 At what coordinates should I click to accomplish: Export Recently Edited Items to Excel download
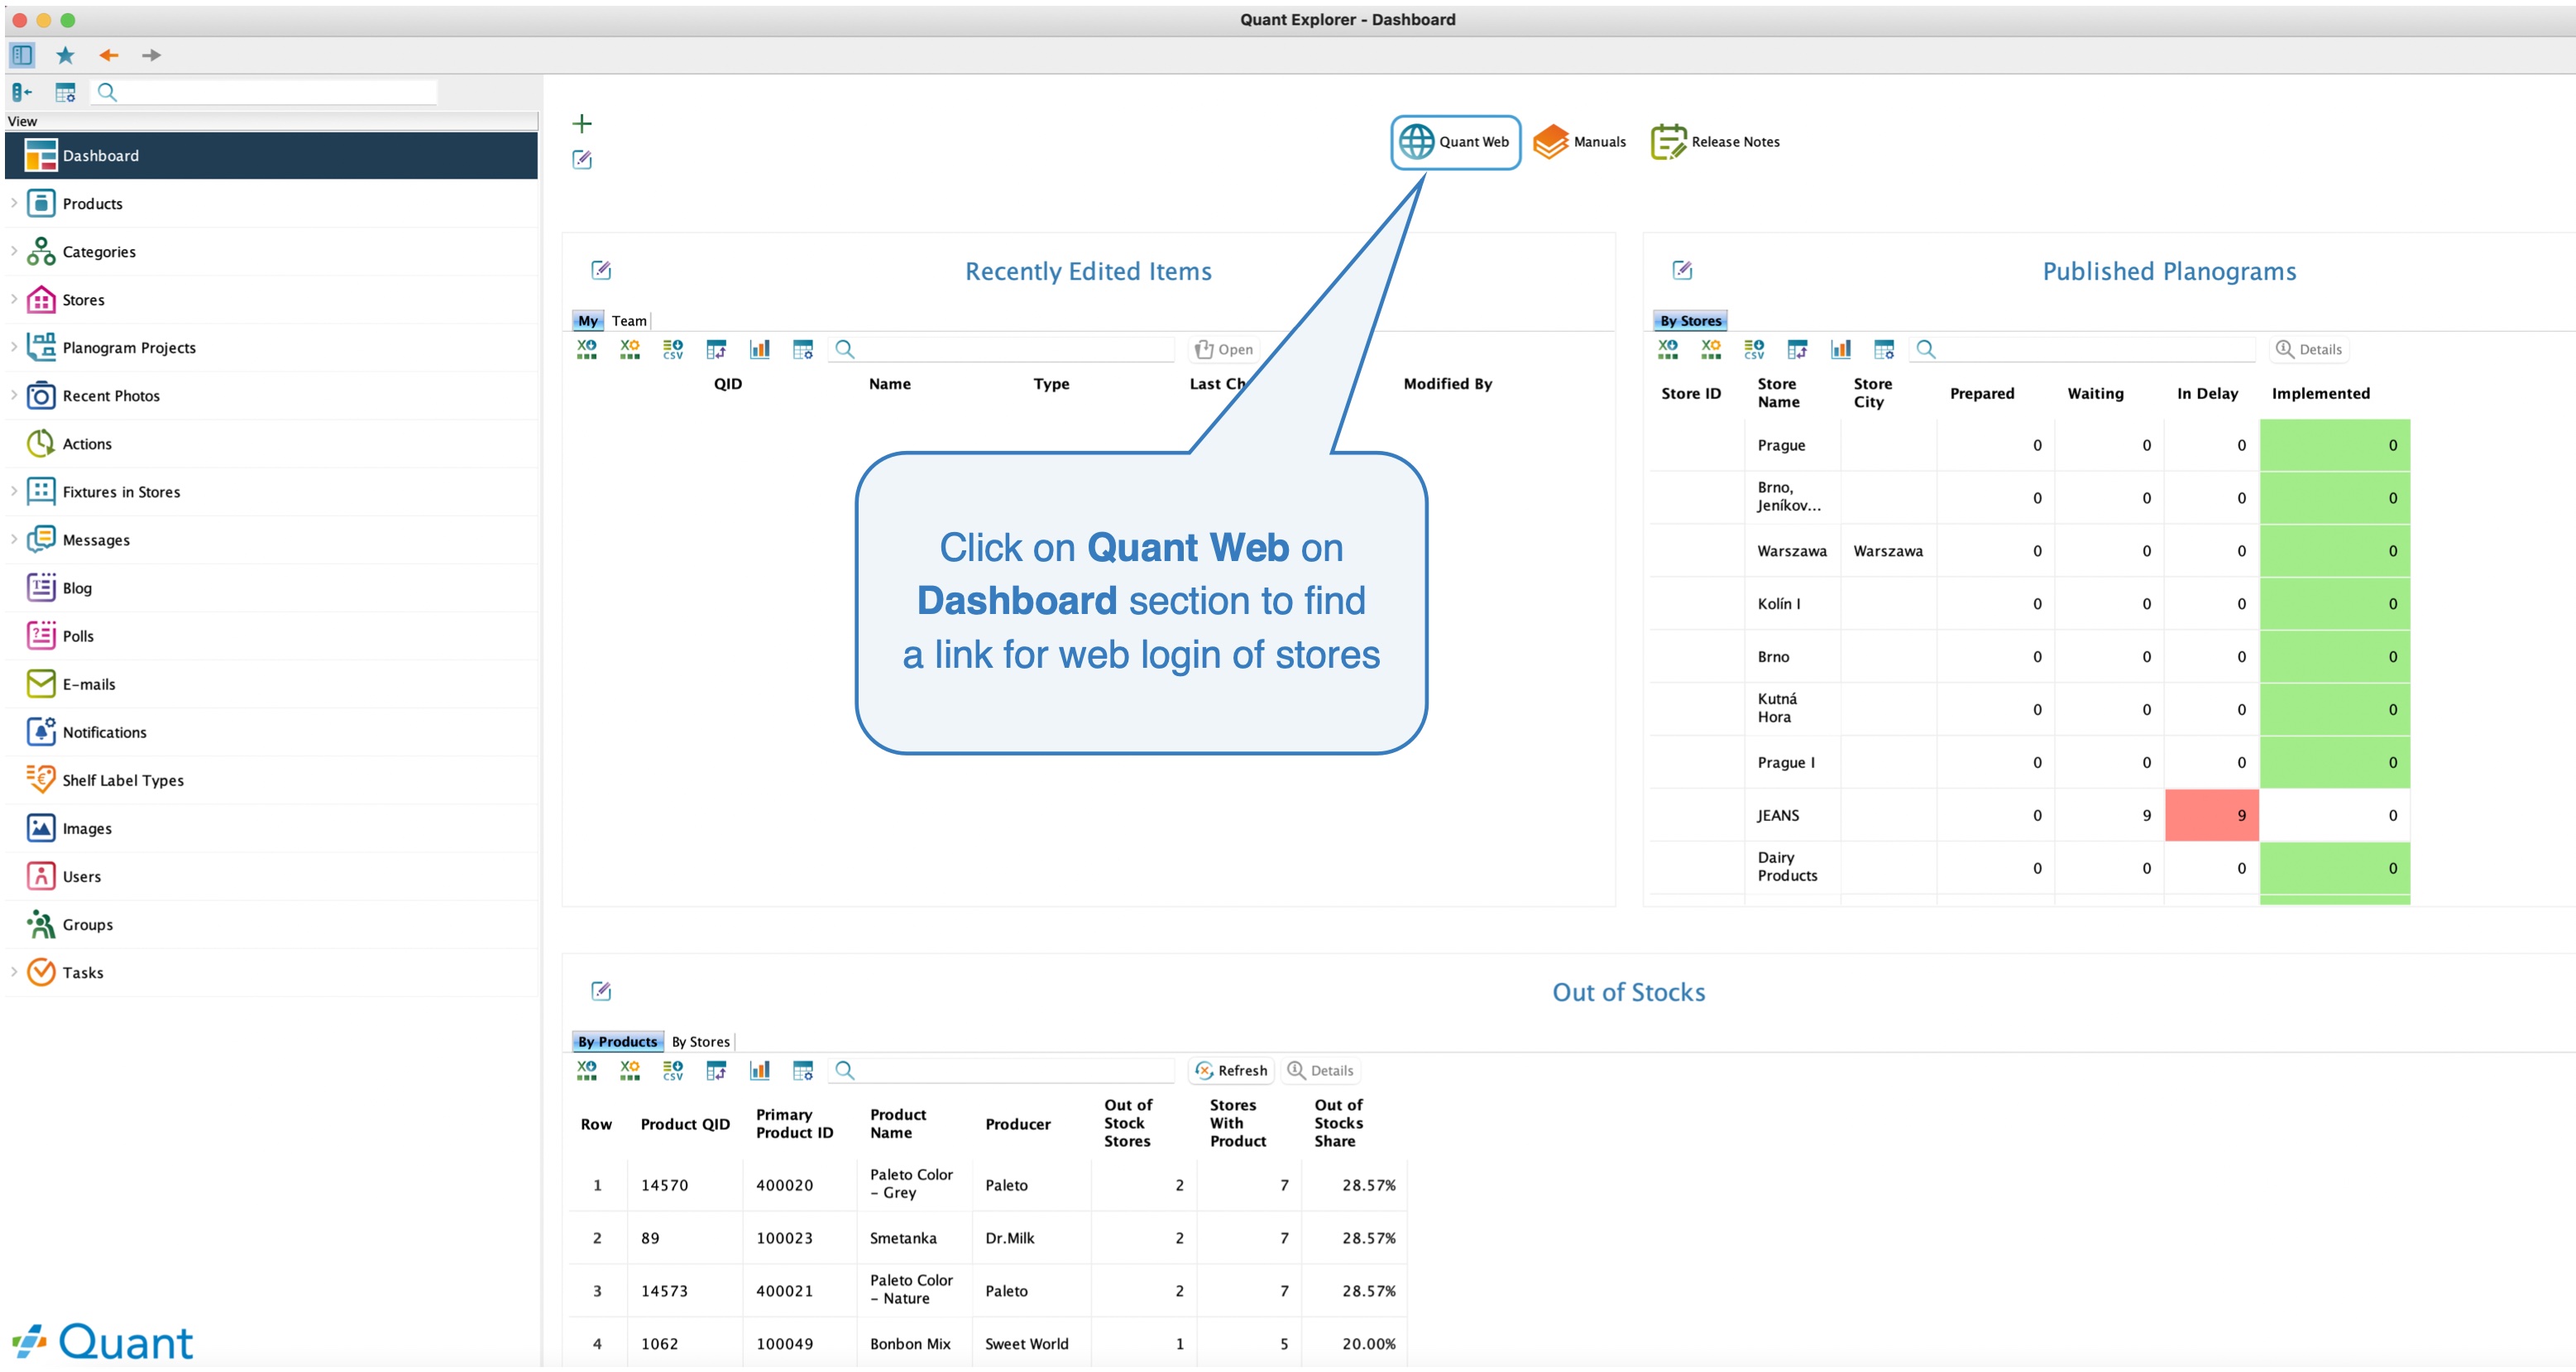[587, 349]
